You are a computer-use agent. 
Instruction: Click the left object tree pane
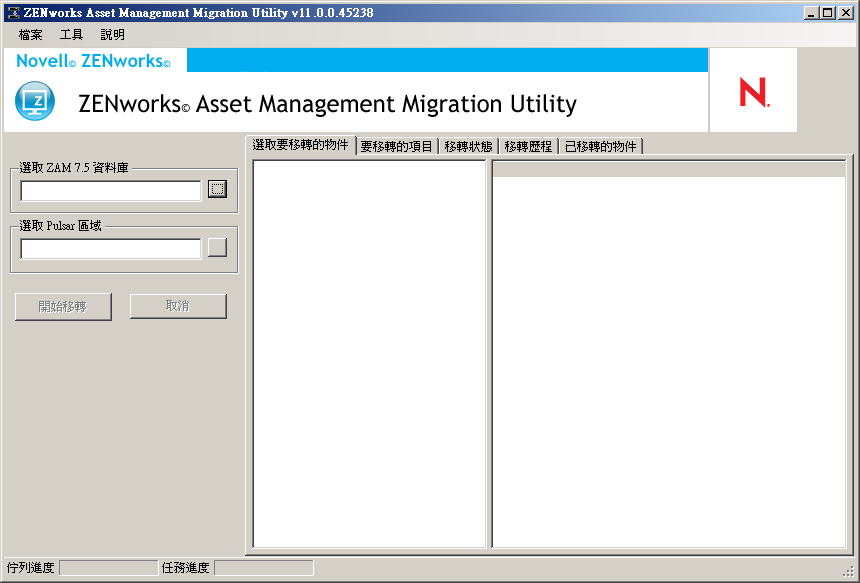point(369,354)
